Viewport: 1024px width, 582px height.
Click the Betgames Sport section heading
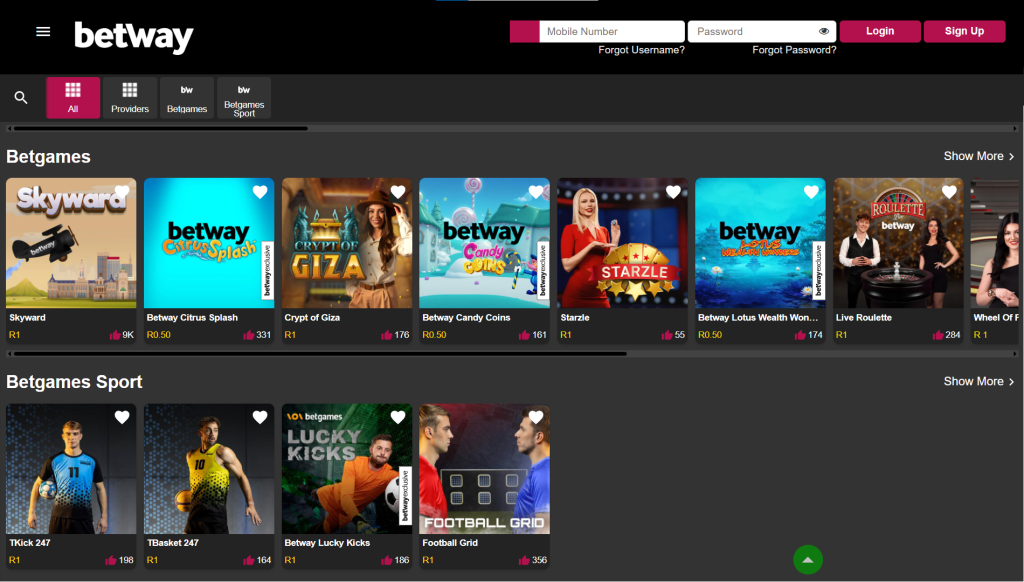pos(74,382)
